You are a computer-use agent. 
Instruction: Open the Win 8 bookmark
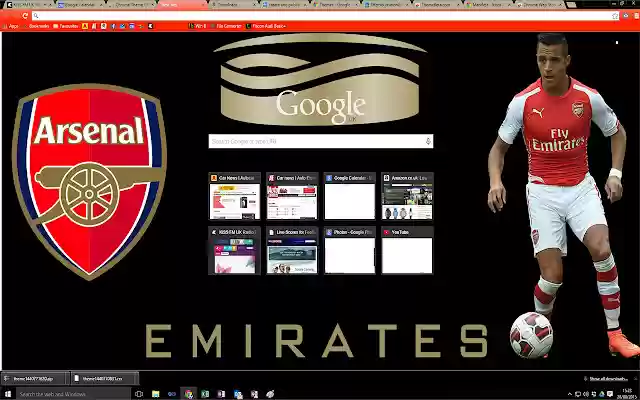[198, 26]
